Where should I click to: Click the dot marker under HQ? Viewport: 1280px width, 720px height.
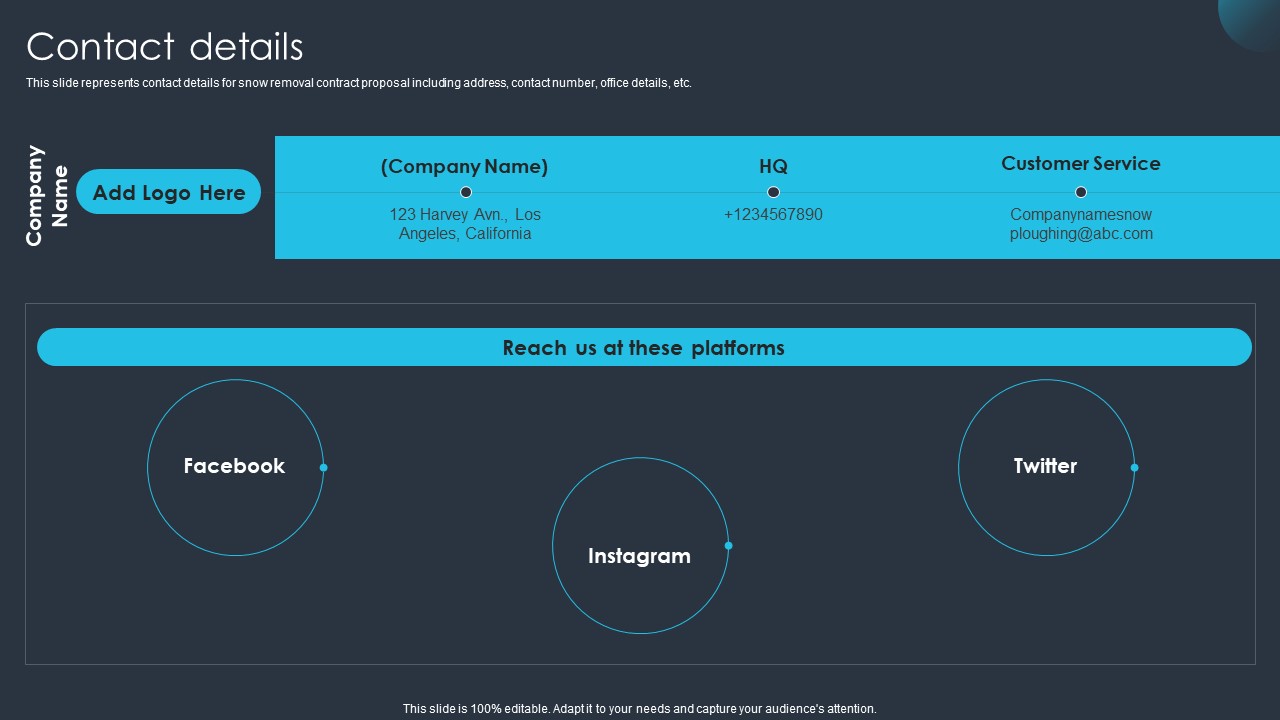(773, 192)
